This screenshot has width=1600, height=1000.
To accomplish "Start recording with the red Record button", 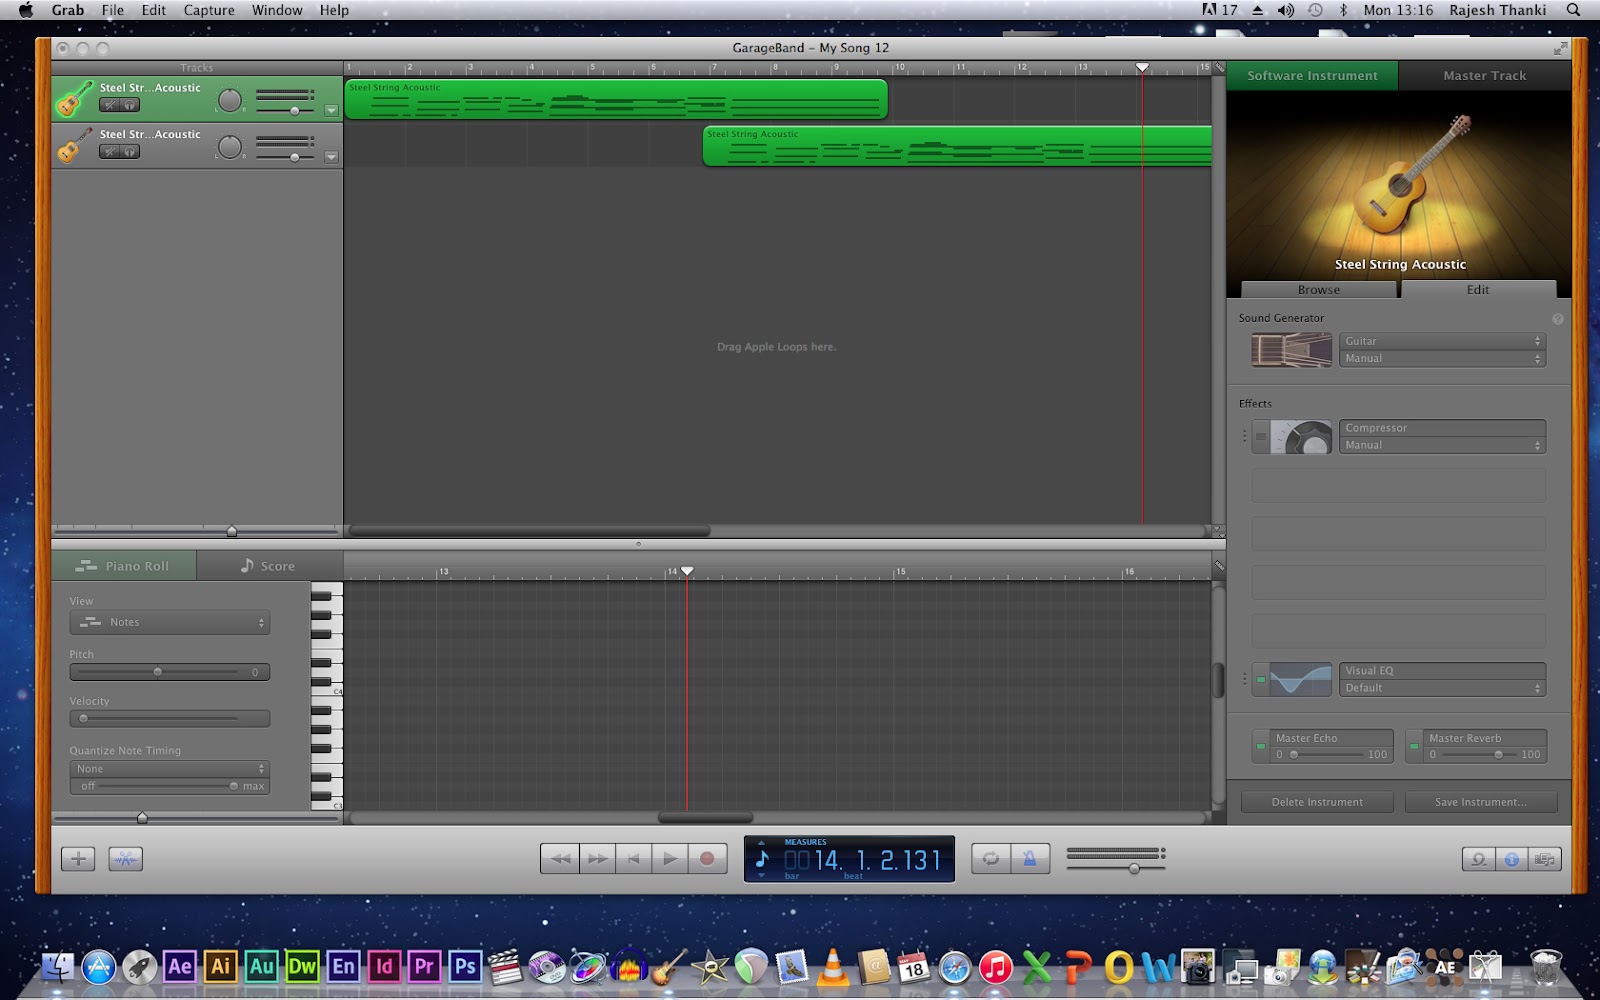I will click(707, 858).
